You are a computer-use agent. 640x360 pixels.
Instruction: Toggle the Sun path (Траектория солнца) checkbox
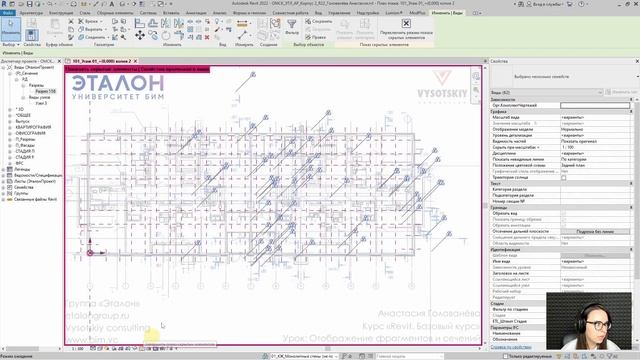[564, 178]
